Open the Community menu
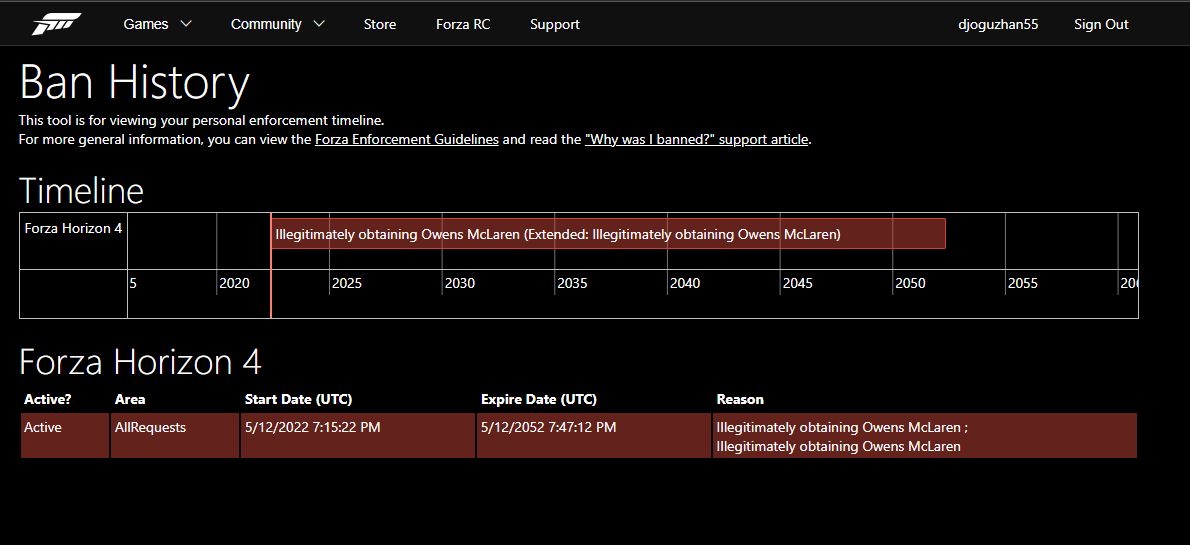 [266, 24]
